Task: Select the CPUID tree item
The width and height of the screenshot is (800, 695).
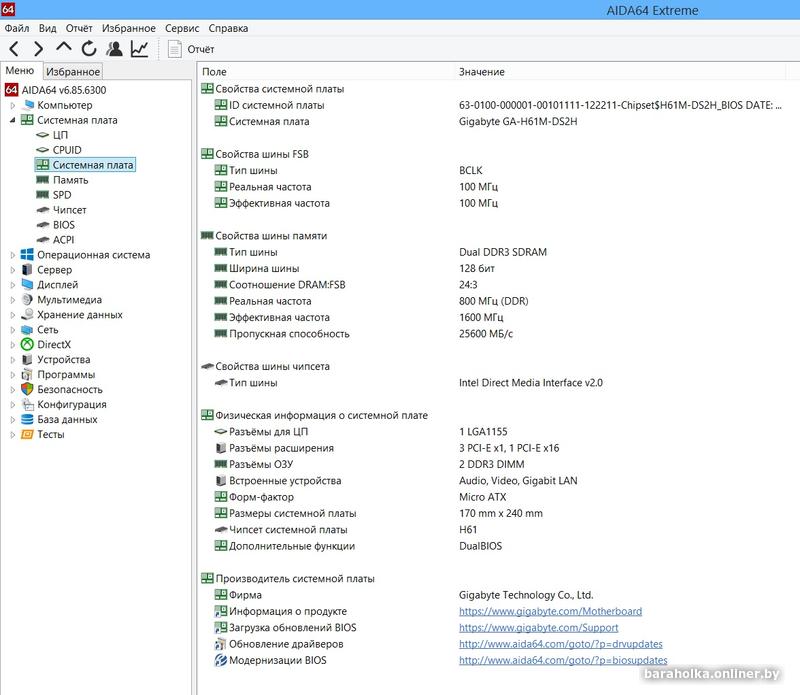Action: tap(67, 150)
